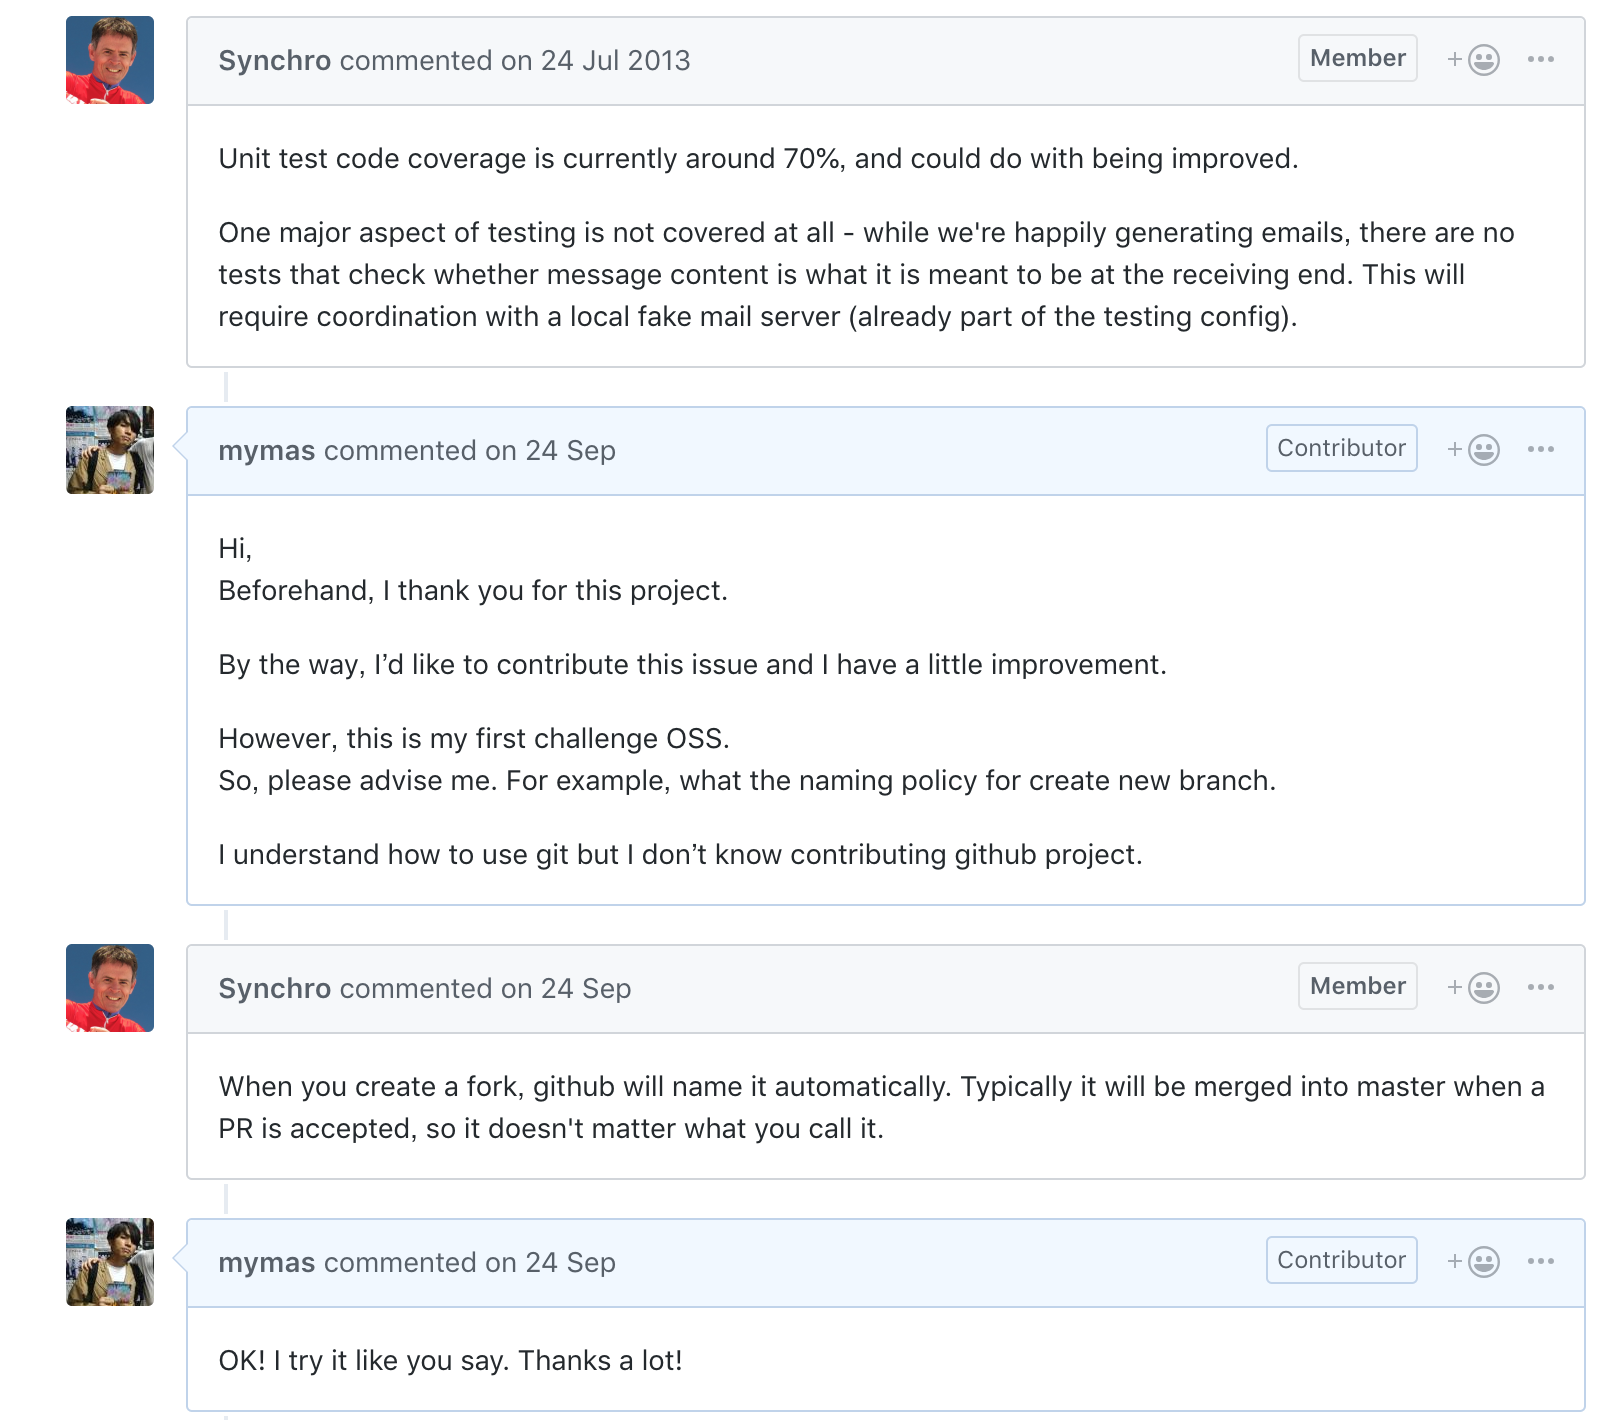Open mymas's avatar beside the last comment
The width and height of the screenshot is (1602, 1420).
110,1262
